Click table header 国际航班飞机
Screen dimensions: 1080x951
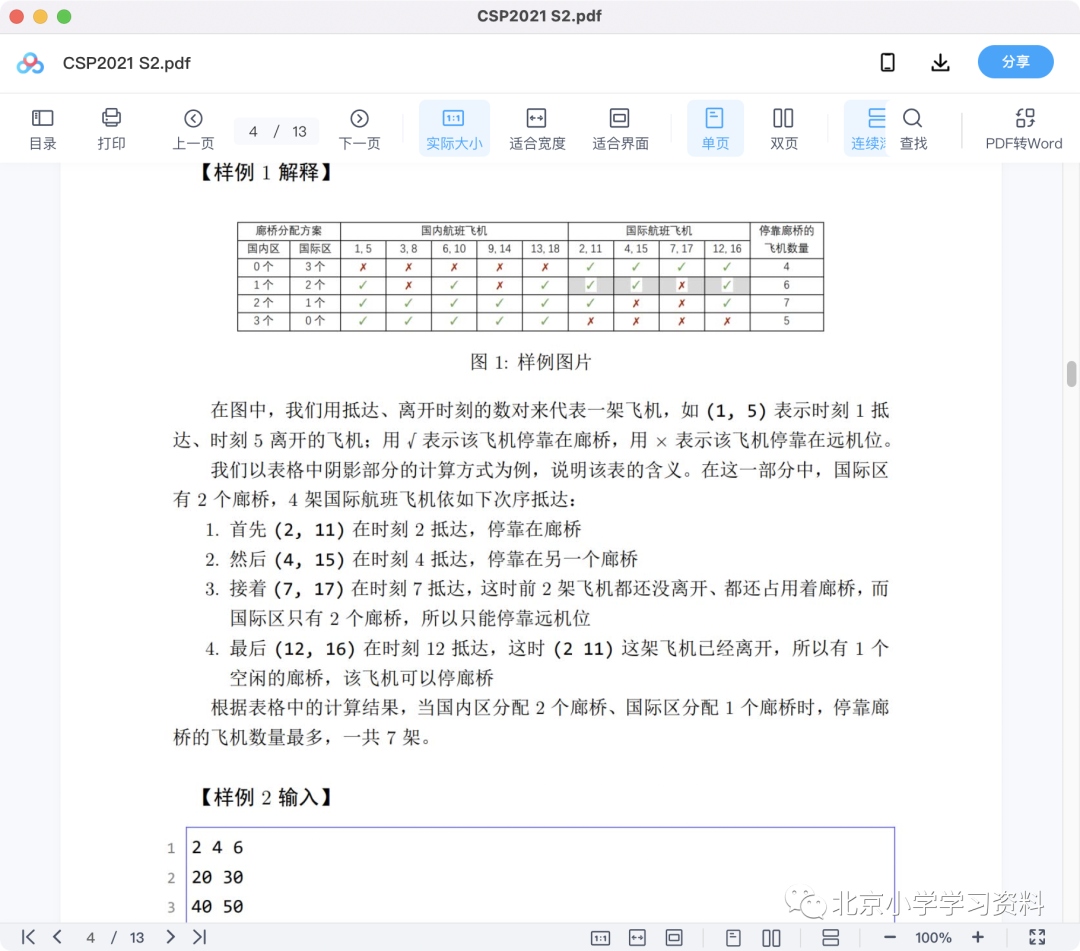[x=658, y=230]
